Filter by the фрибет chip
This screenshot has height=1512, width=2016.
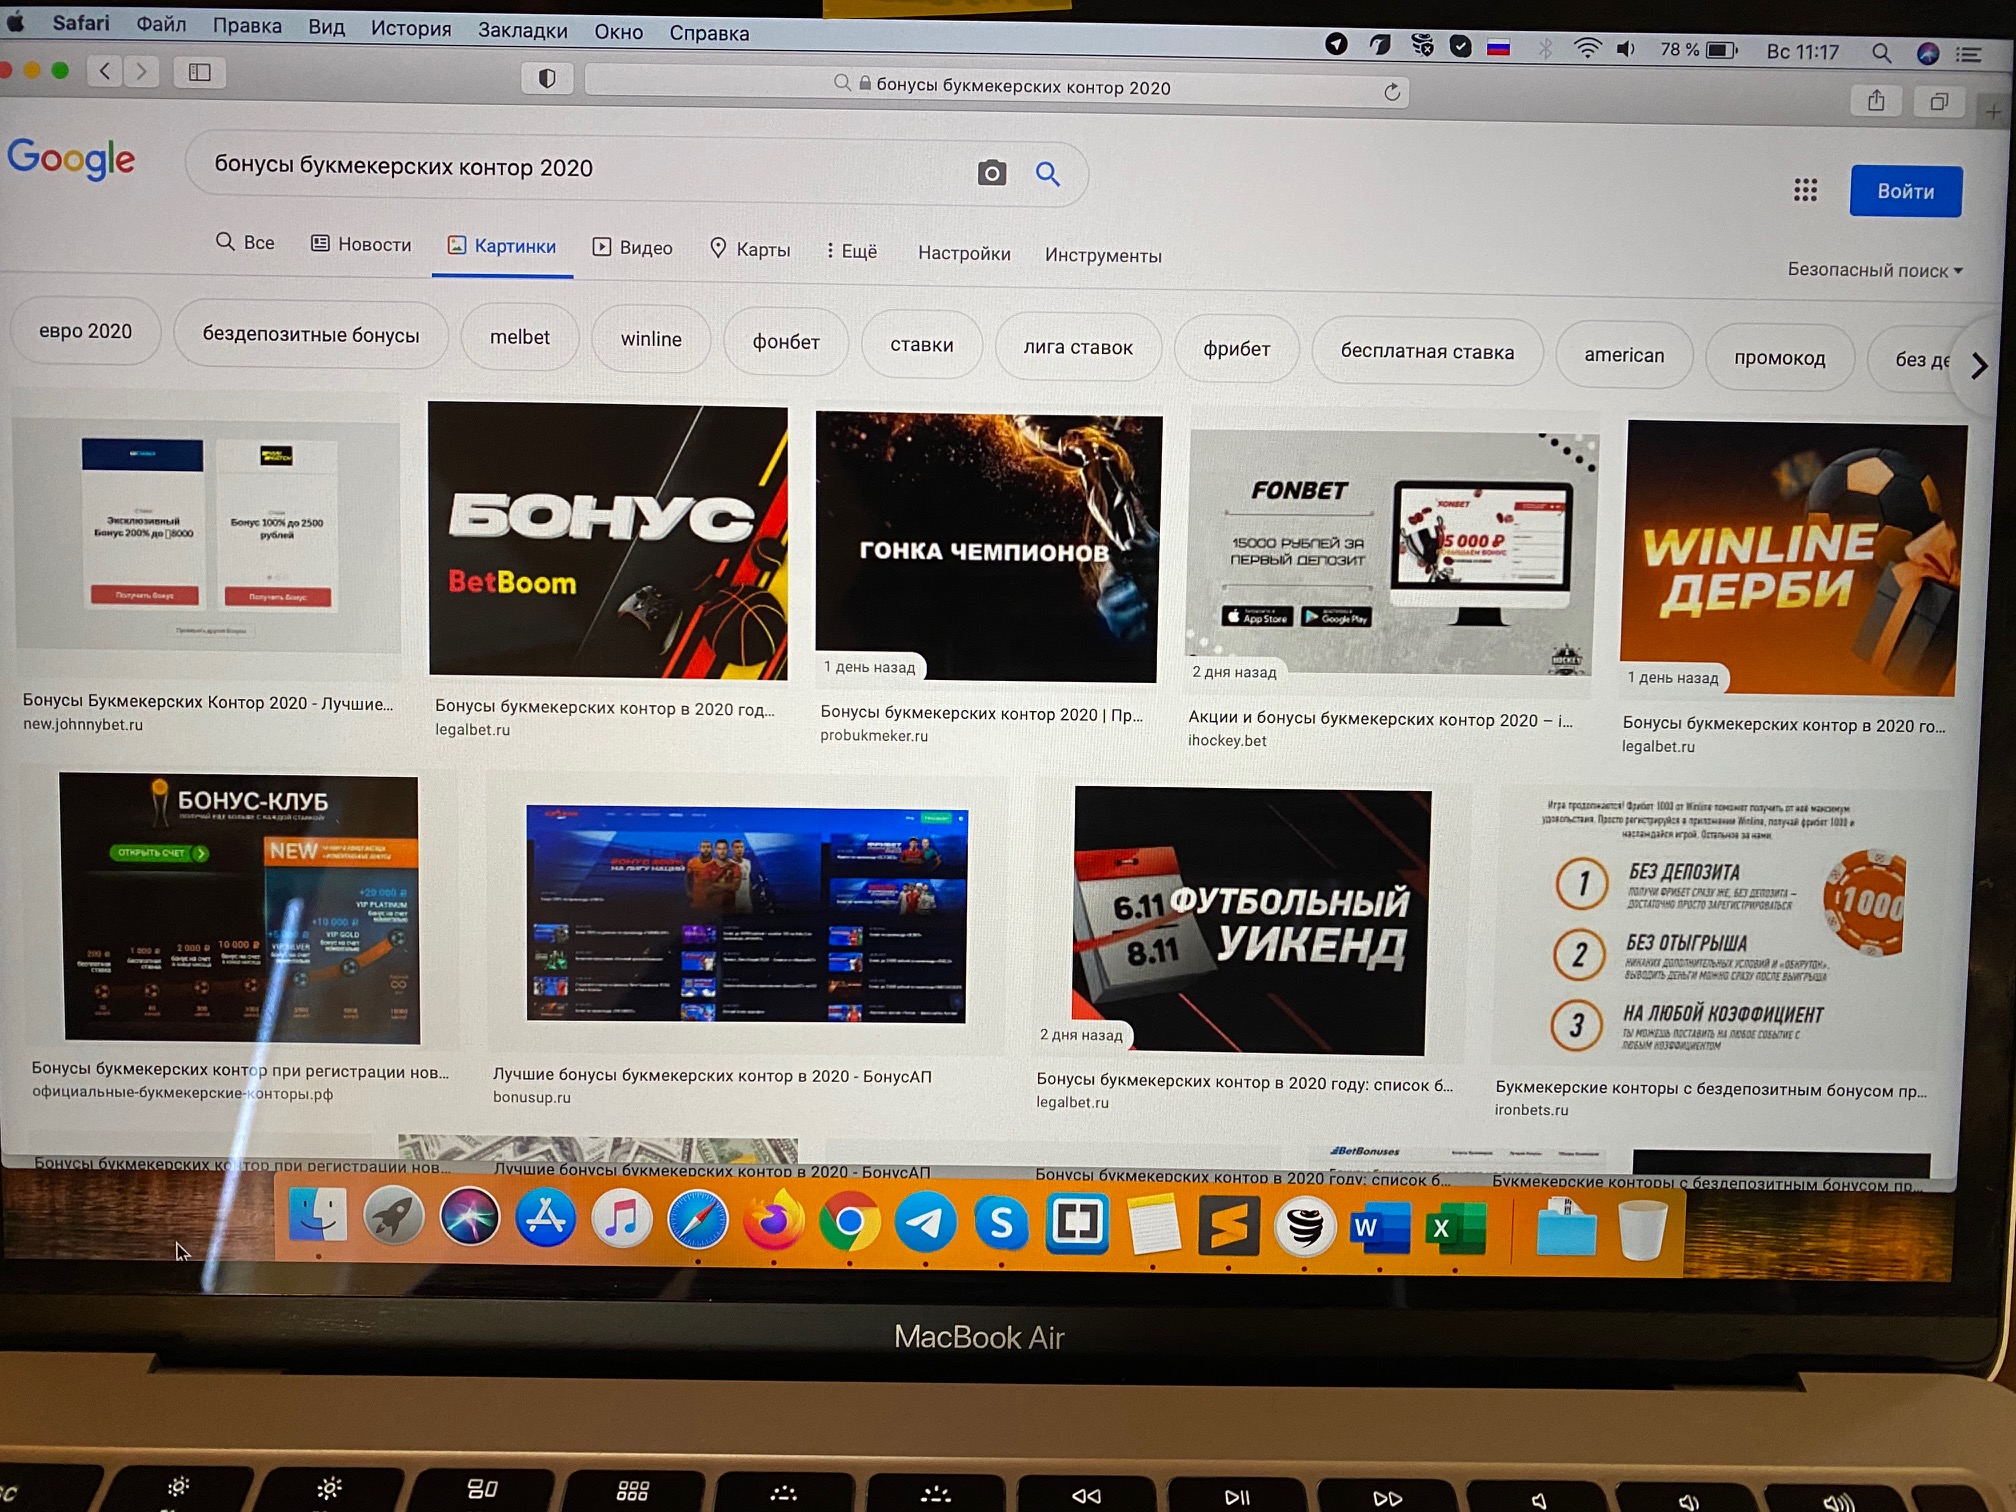tap(1237, 348)
